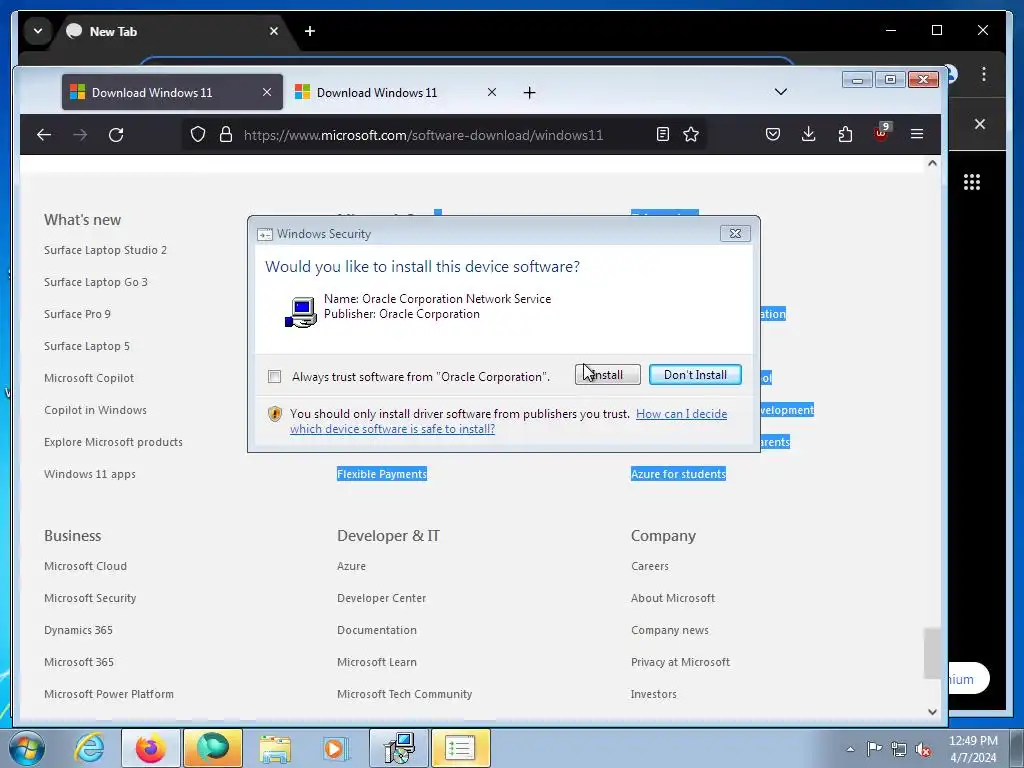Open the Pocket save icon
Screen dimensions: 1024x768
(773, 135)
